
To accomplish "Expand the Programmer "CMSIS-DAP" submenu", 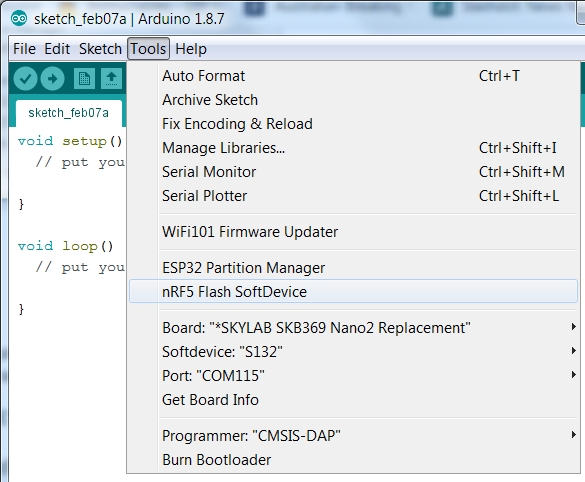I will [x=353, y=436].
